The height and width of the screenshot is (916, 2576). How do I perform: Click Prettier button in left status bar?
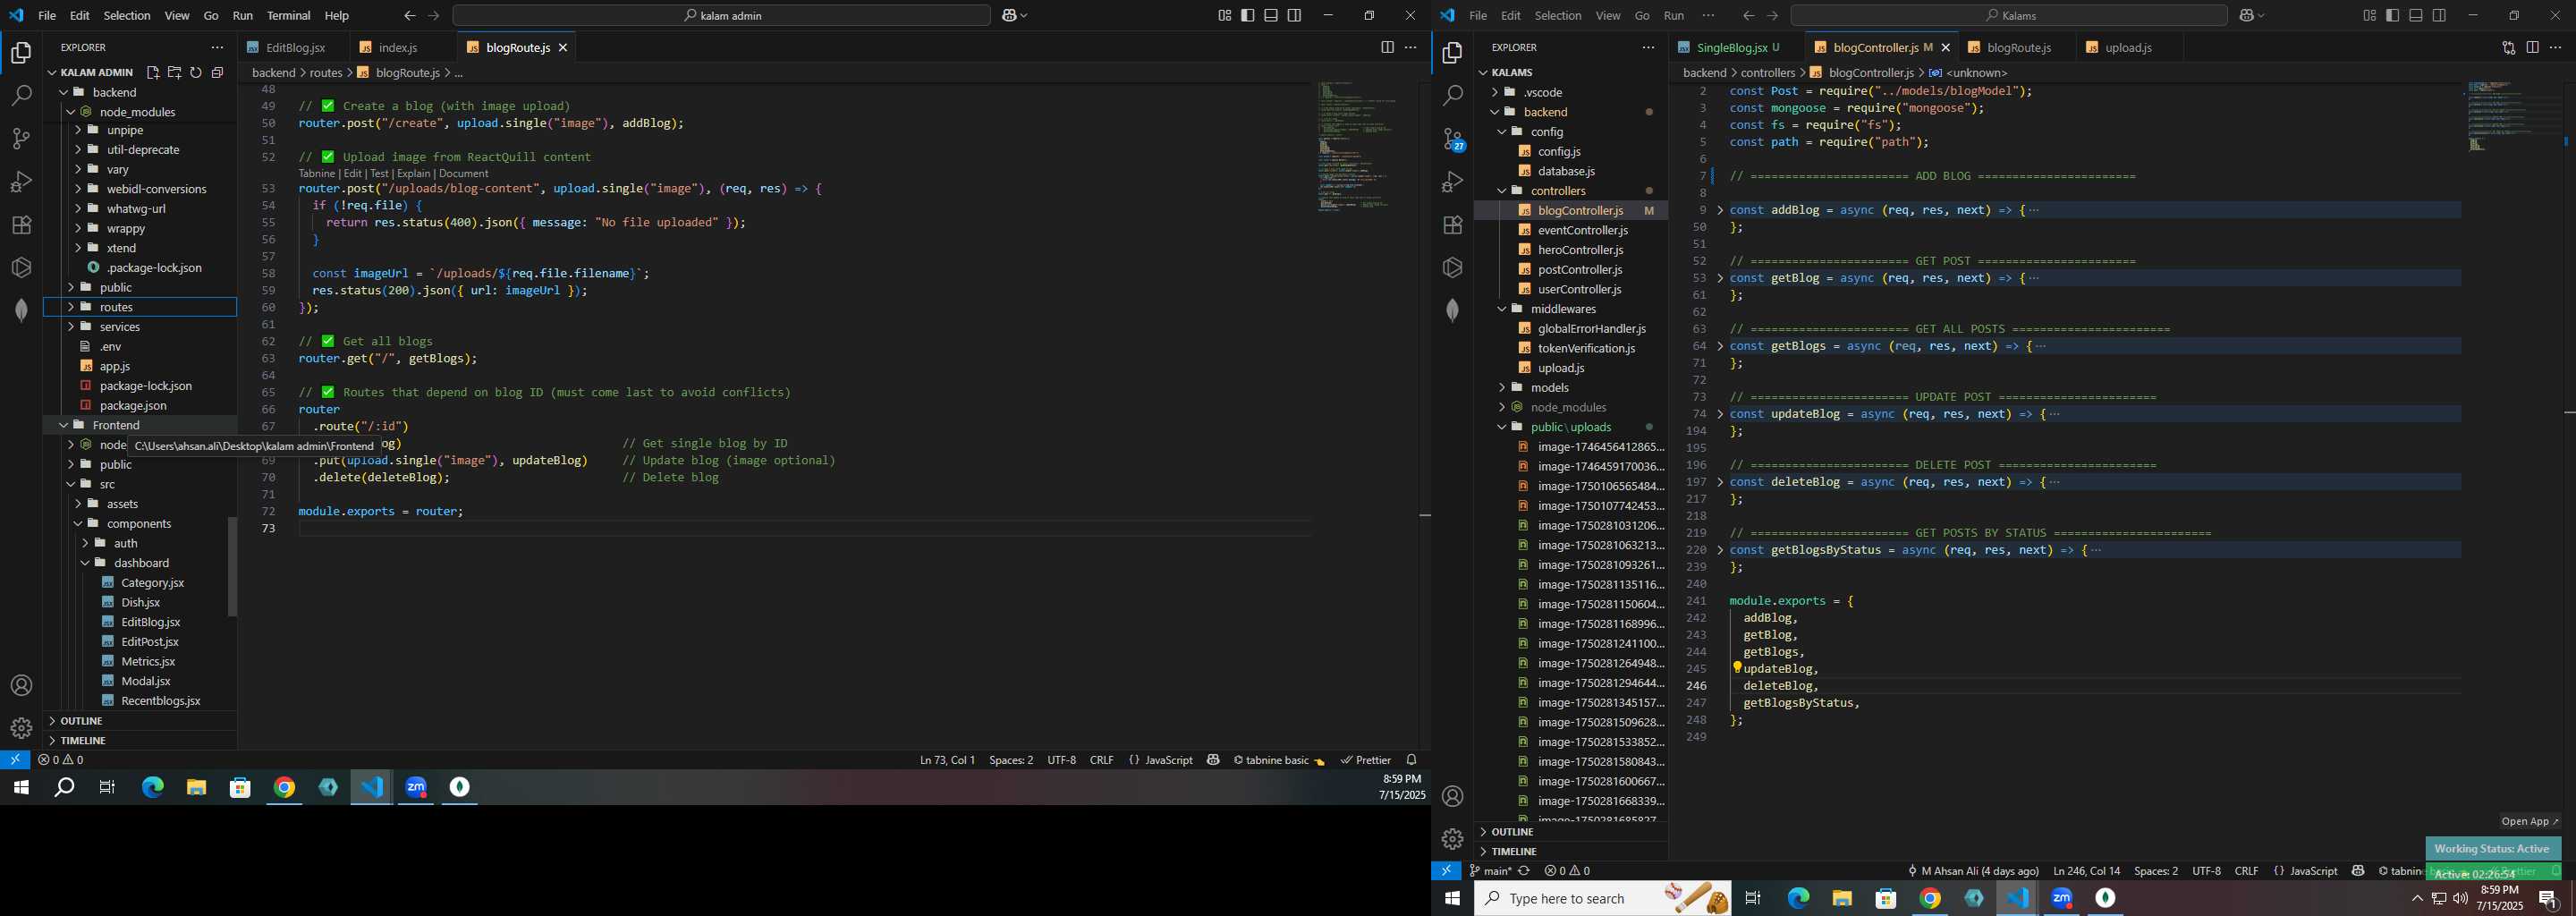point(1366,760)
